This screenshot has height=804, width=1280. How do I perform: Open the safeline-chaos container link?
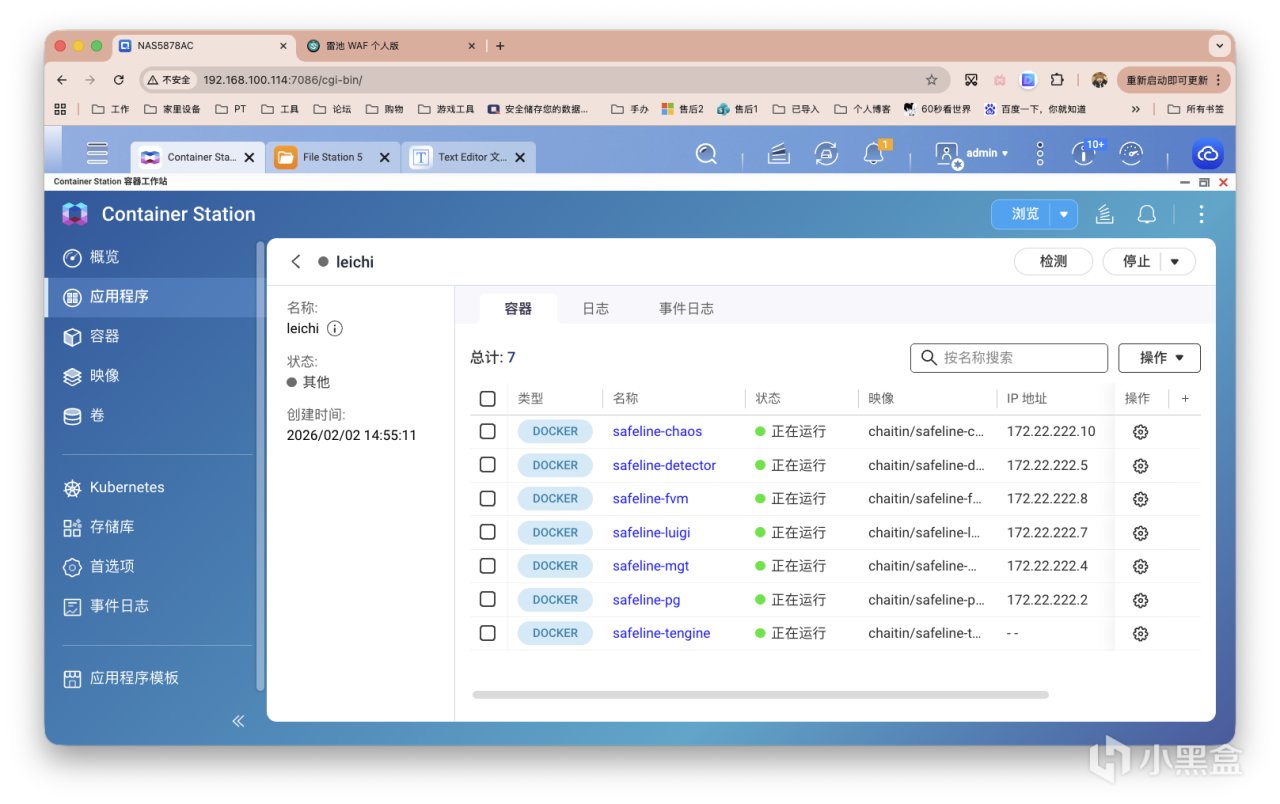657,432
